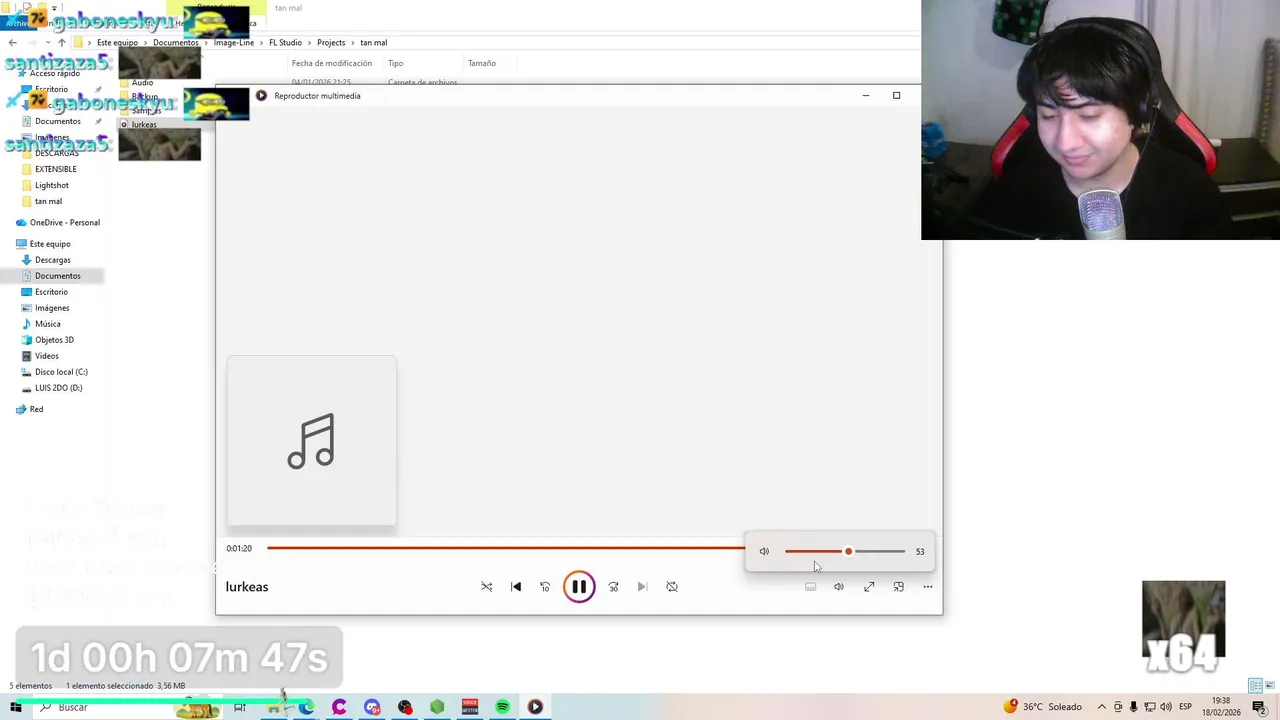
Task: Sort by Tipo column header
Action: click(x=396, y=63)
